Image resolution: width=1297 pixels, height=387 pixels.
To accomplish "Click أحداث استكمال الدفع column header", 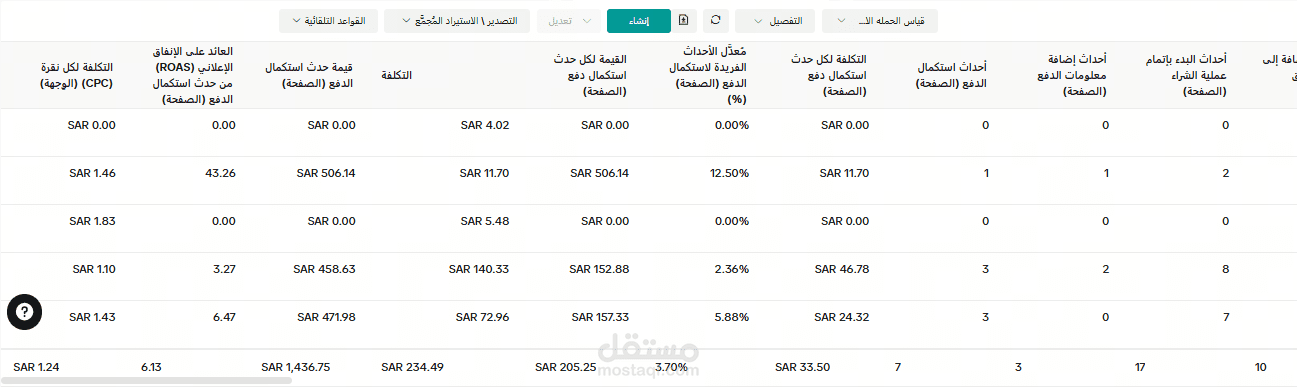I will tap(952, 75).
